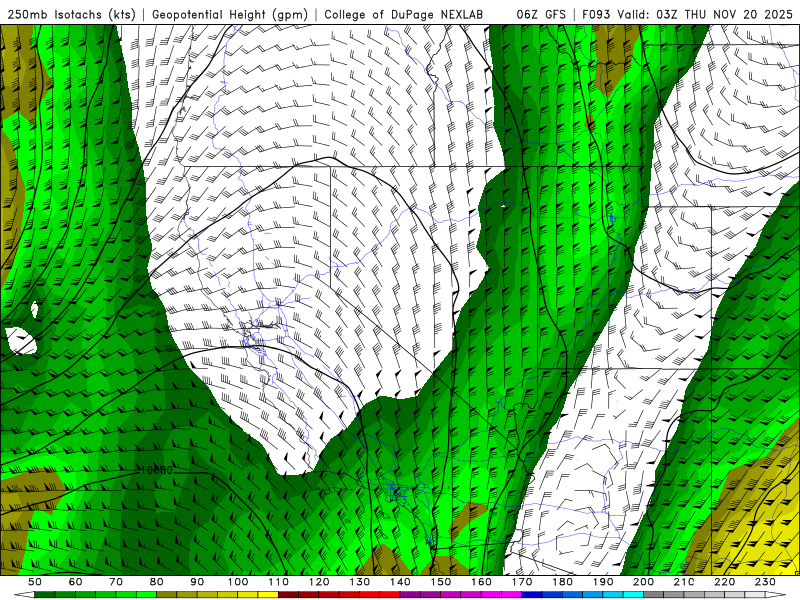Click the cyan swatch just left of 200
The width and height of the screenshot is (800, 600).
click(x=634, y=595)
